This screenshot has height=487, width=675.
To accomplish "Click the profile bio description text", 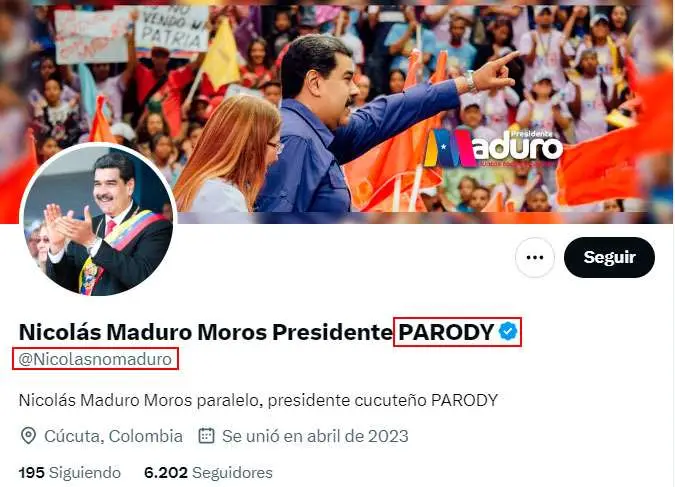I will click(258, 400).
